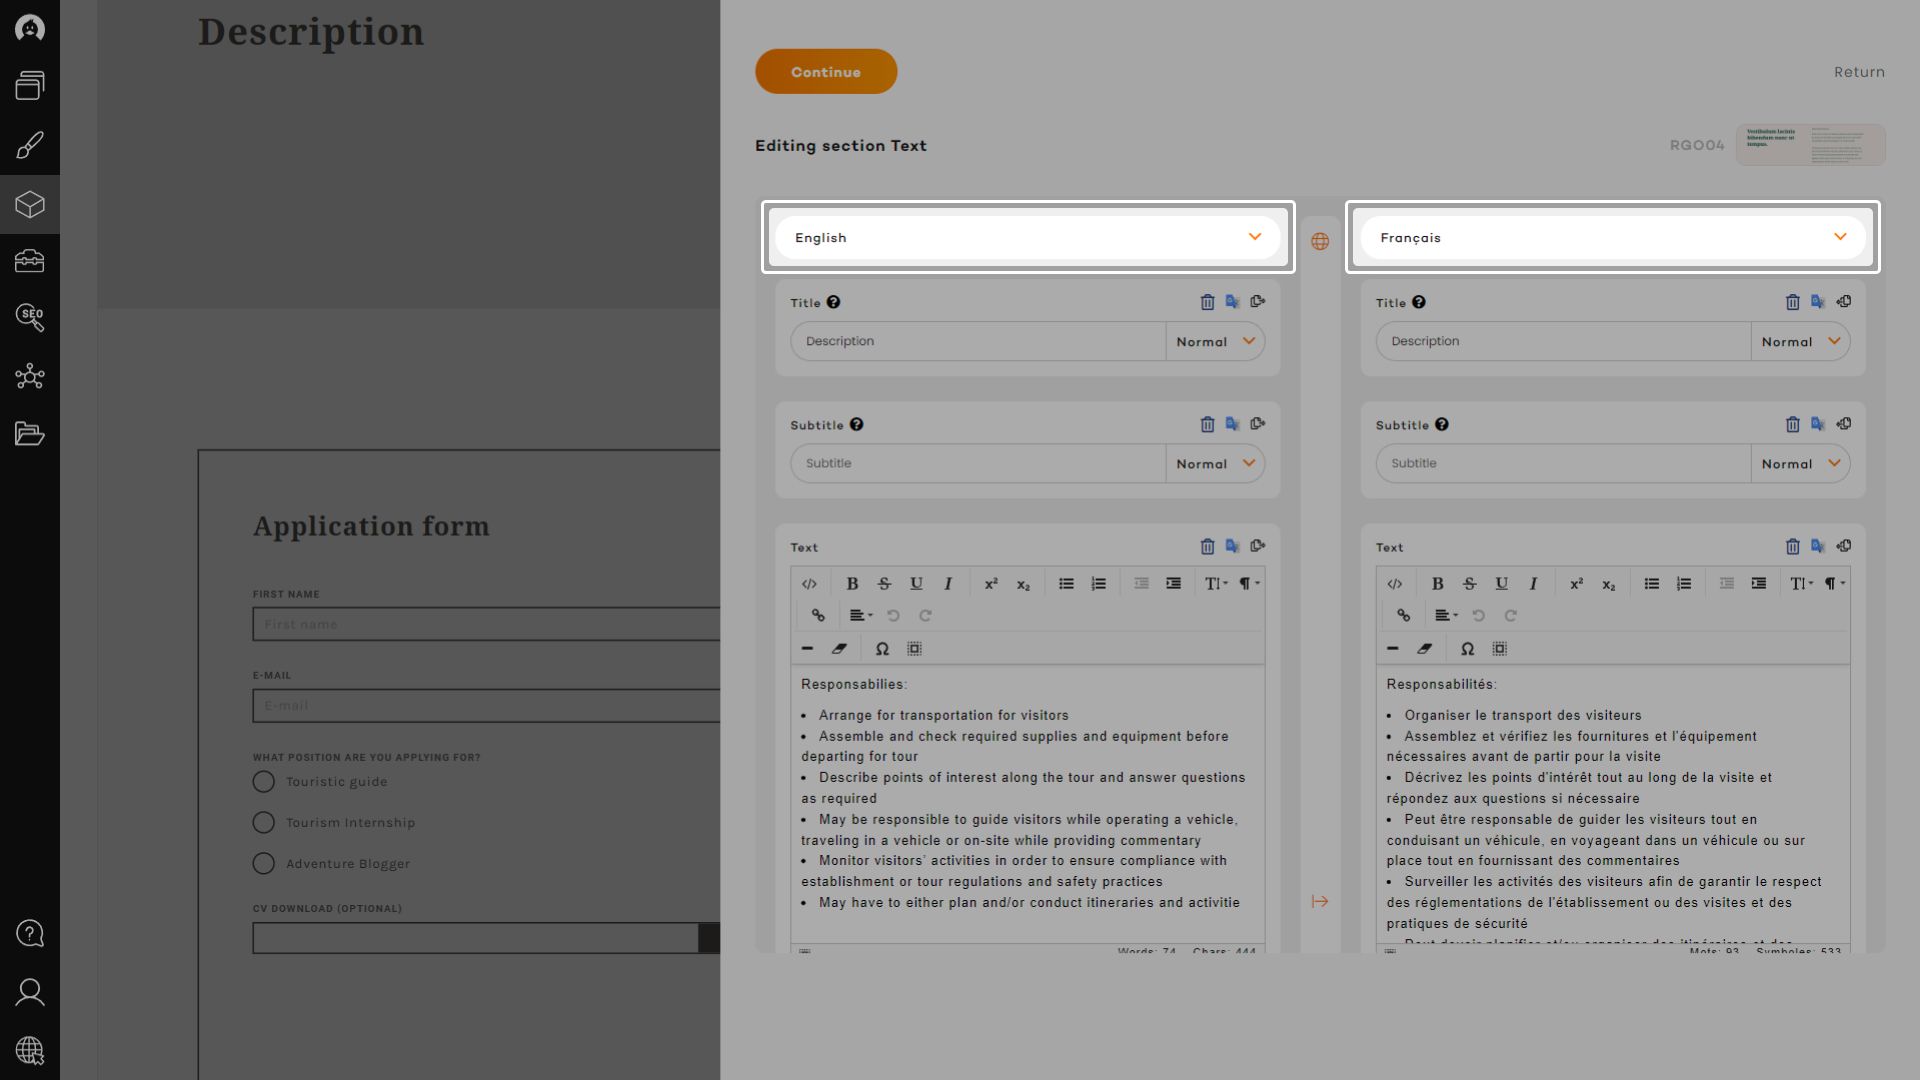
Task: Select the Touristic guide radio option
Action: tap(264, 782)
